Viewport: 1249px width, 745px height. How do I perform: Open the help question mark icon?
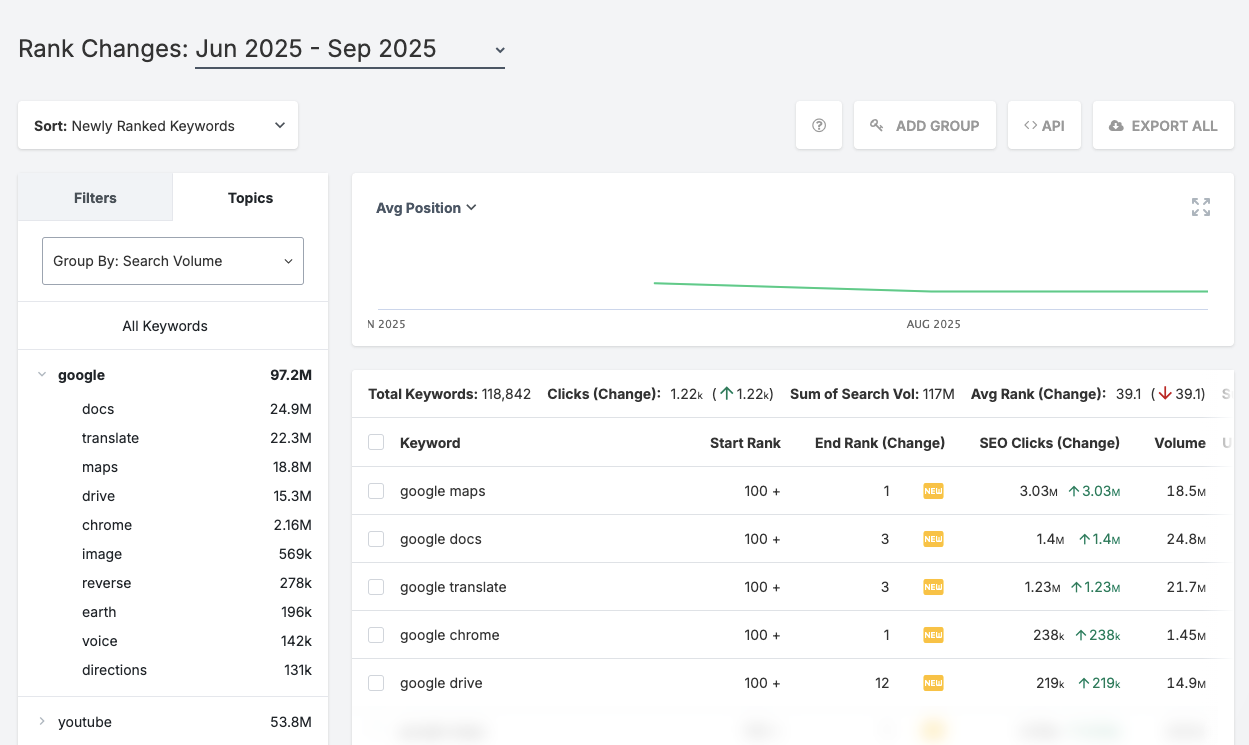click(818, 125)
